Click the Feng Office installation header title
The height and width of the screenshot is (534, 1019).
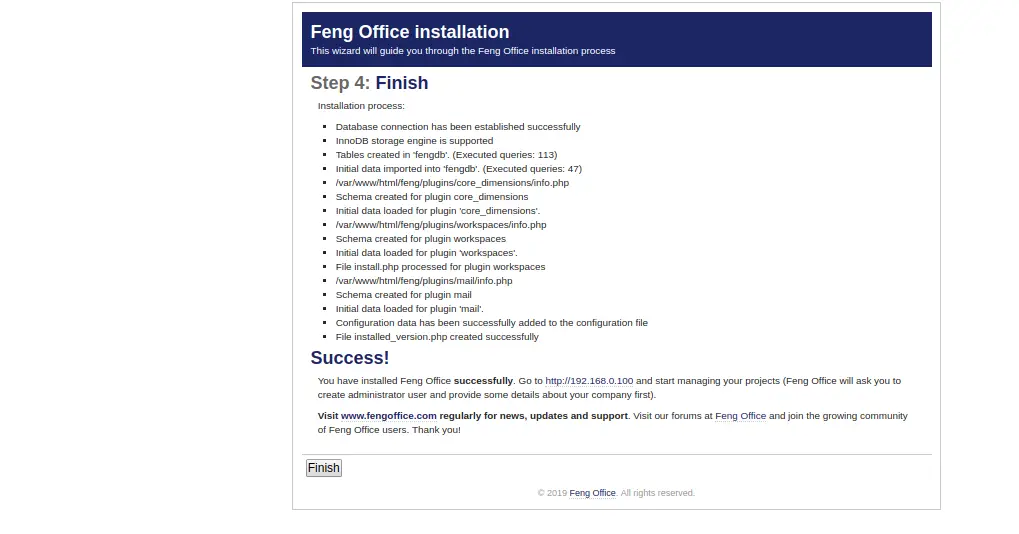pyautogui.click(x=410, y=32)
